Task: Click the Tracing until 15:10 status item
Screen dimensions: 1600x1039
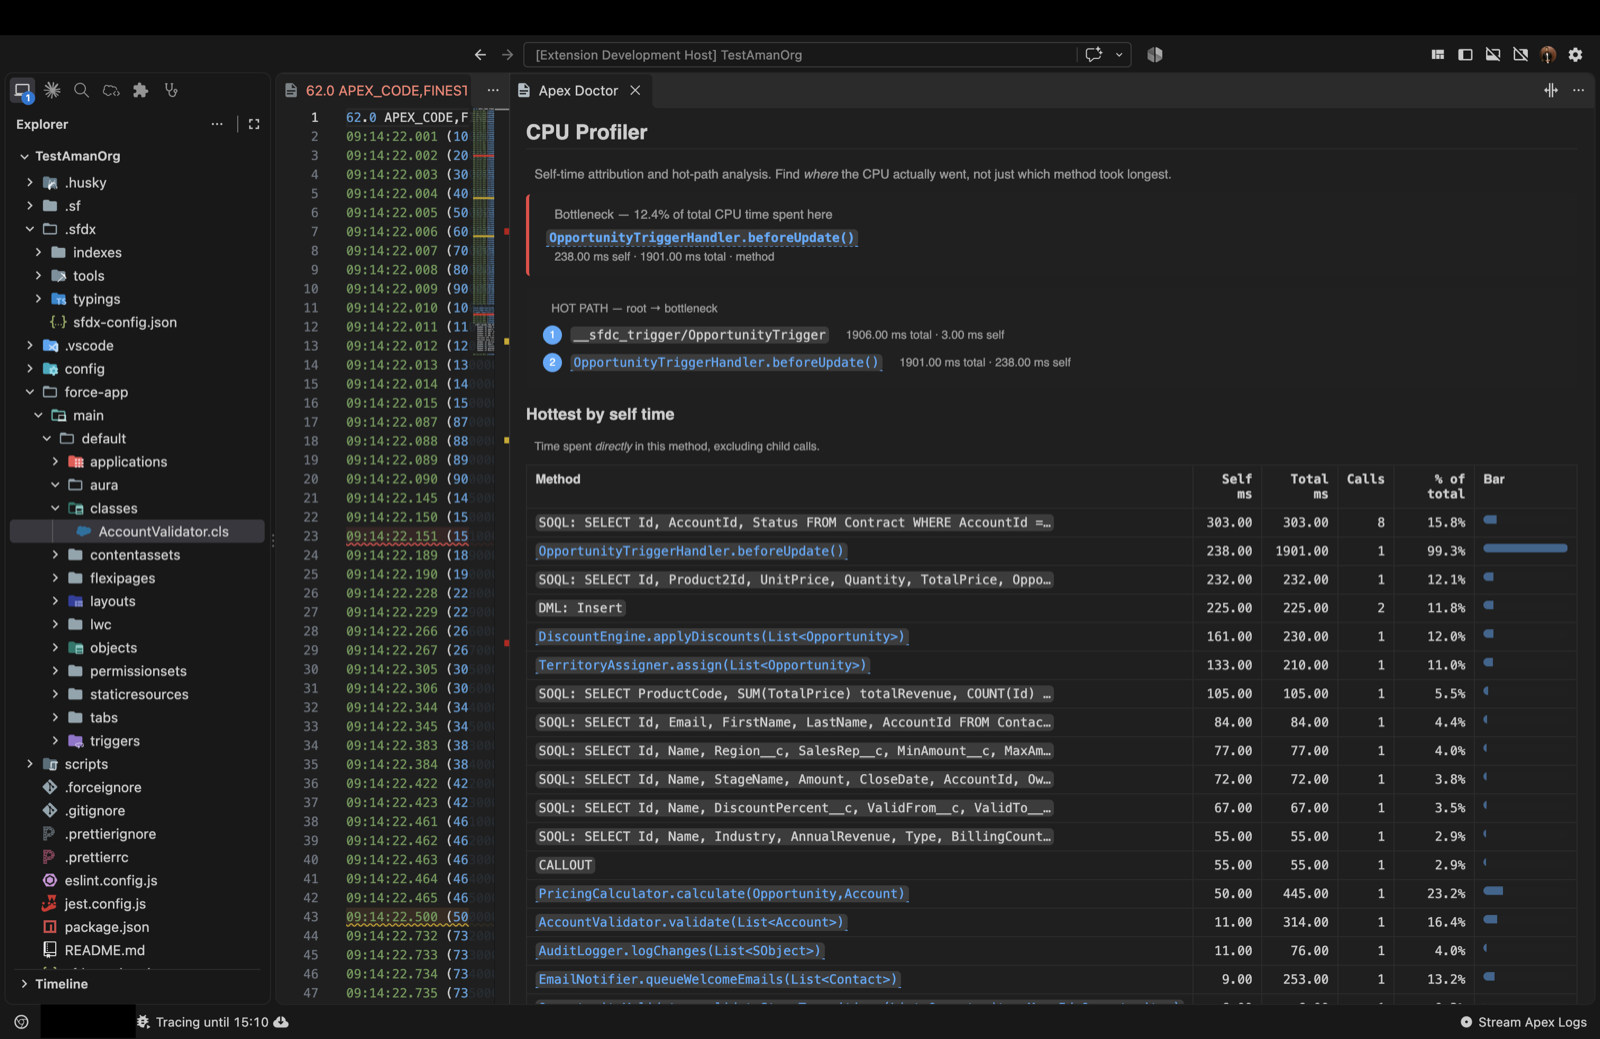Action: [212, 1022]
